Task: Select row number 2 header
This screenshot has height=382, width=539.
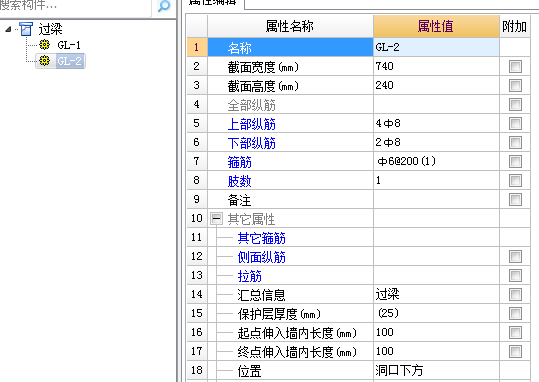Action: coord(197,66)
